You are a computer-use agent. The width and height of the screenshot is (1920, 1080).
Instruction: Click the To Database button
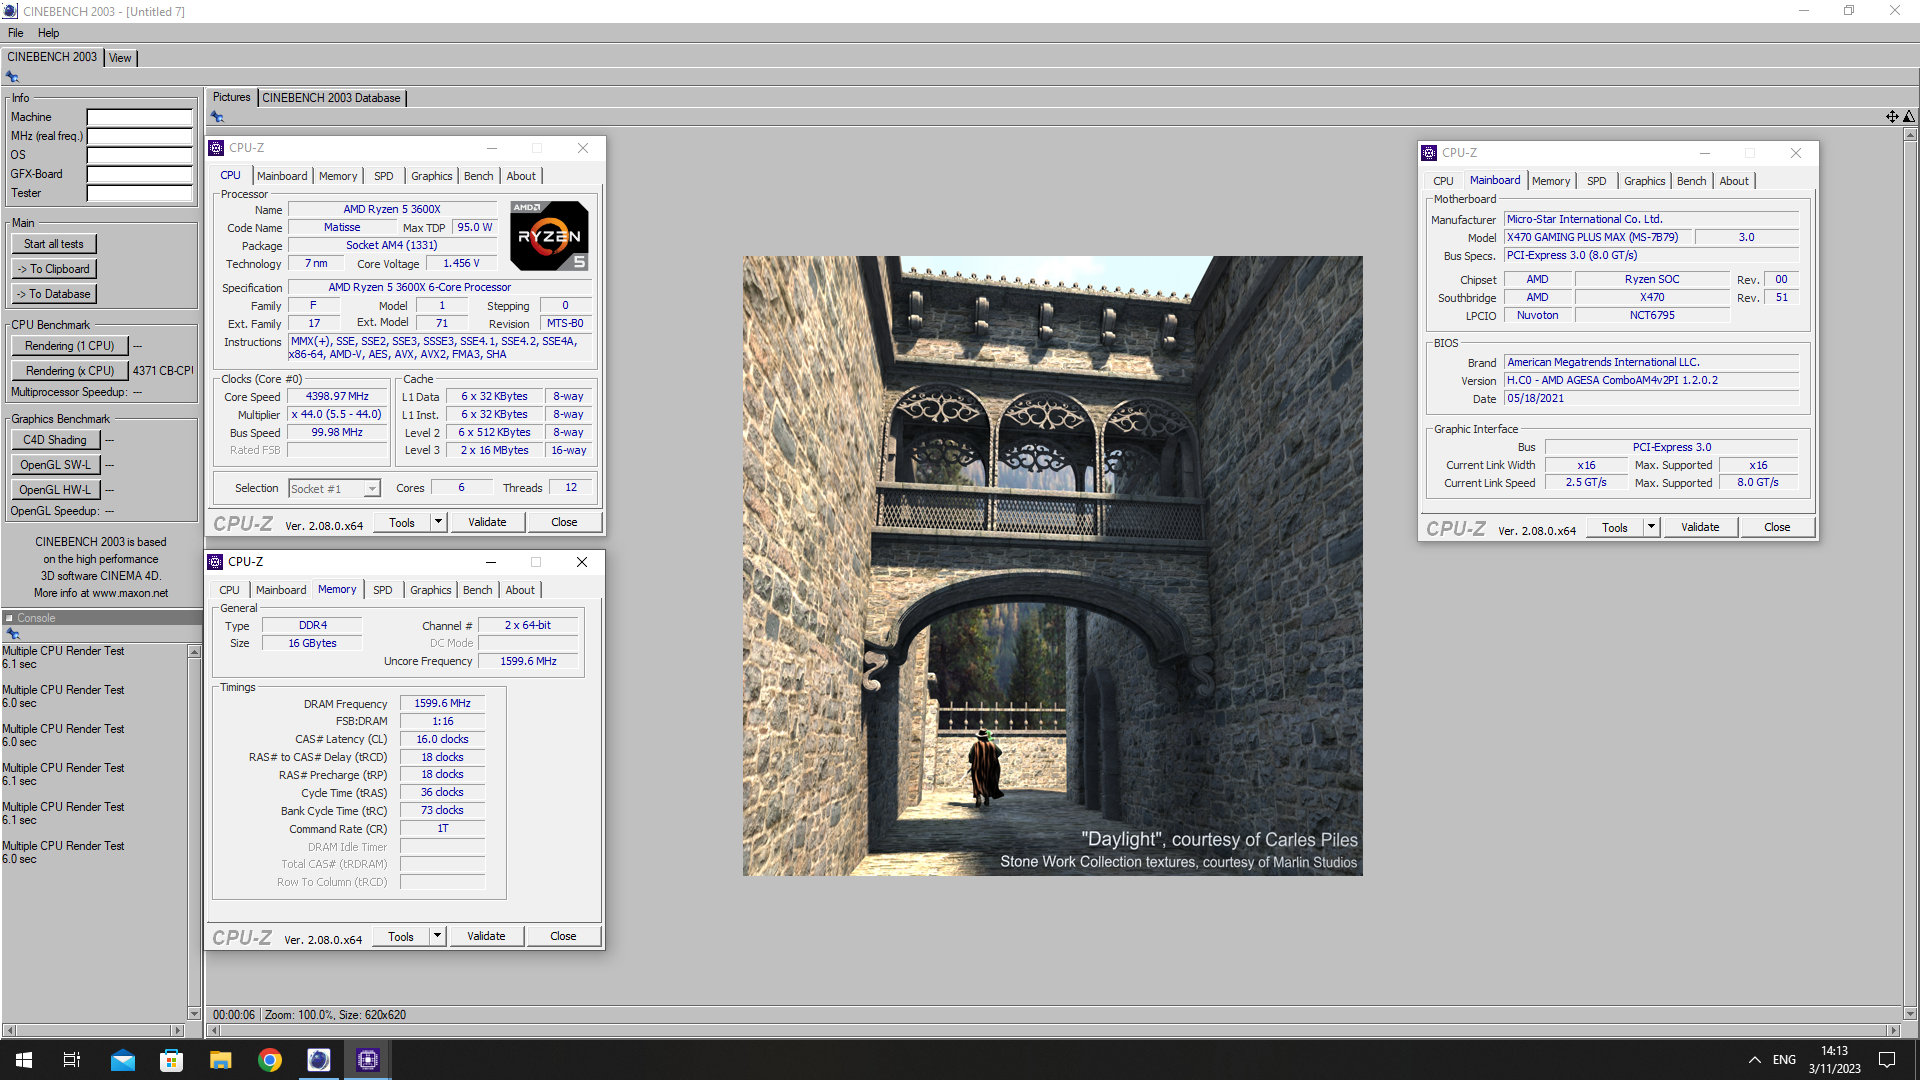[54, 294]
